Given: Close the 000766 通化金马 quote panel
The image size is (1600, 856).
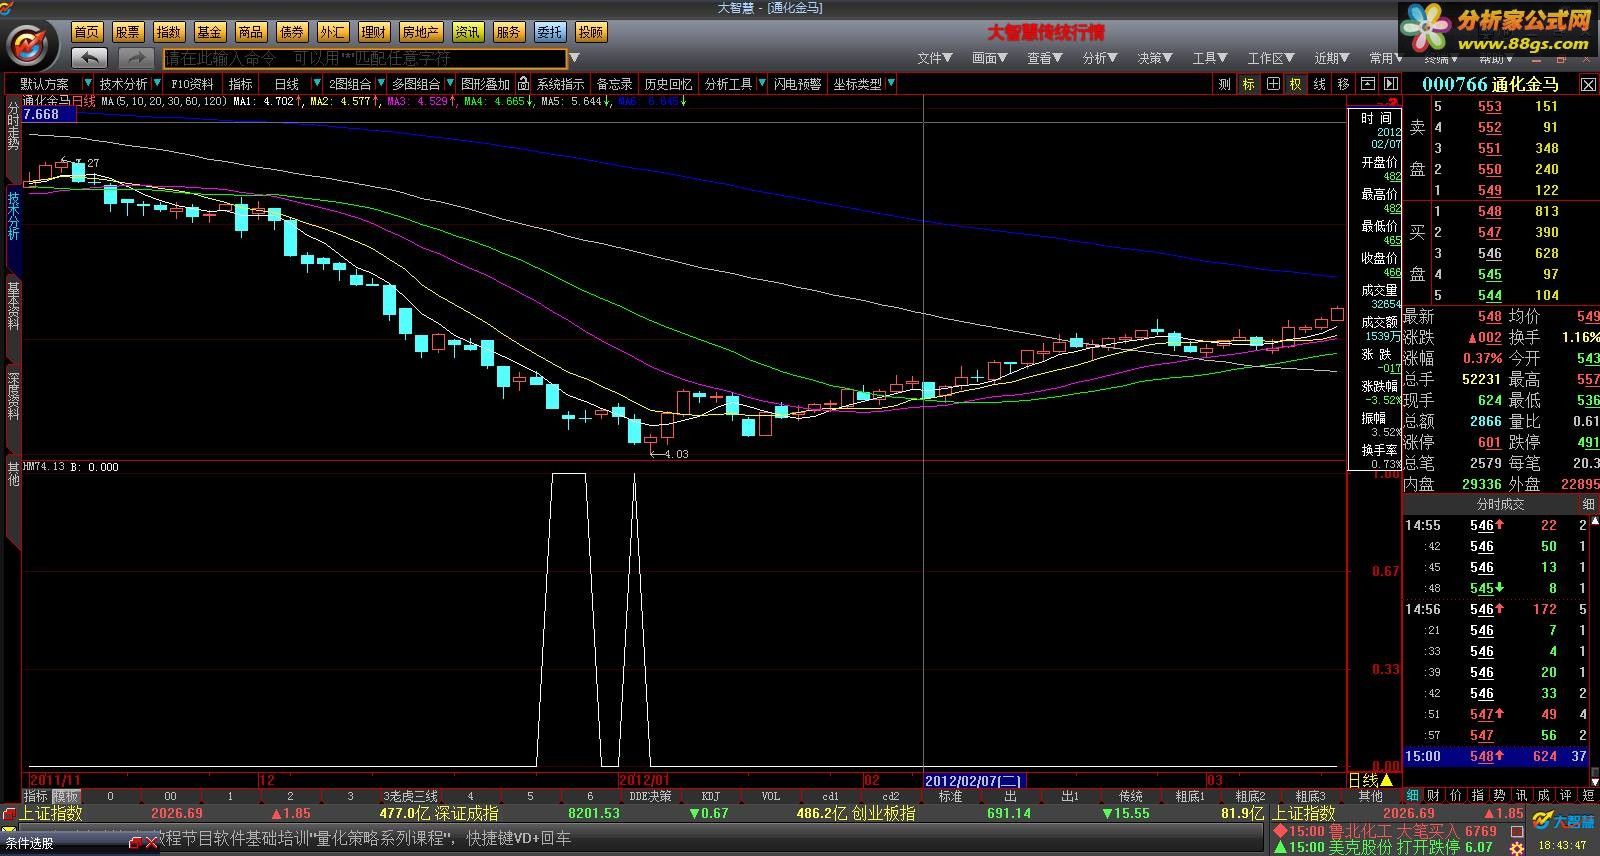Looking at the screenshot, I should pos(1588,85).
